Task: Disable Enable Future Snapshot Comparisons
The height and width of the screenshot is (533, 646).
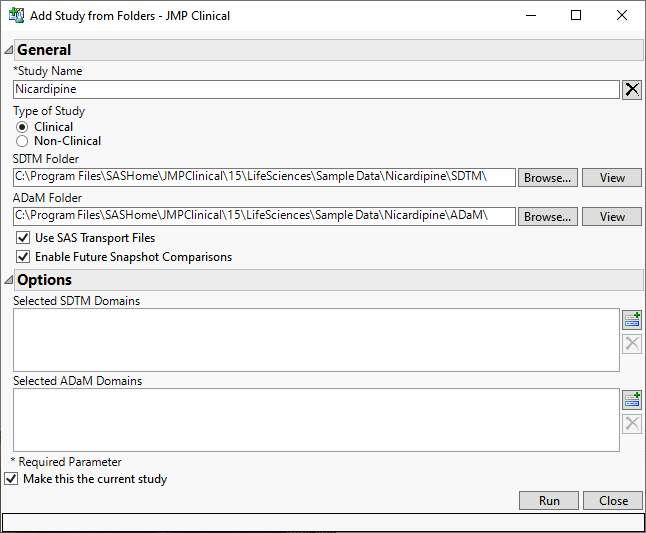Action: (23, 257)
